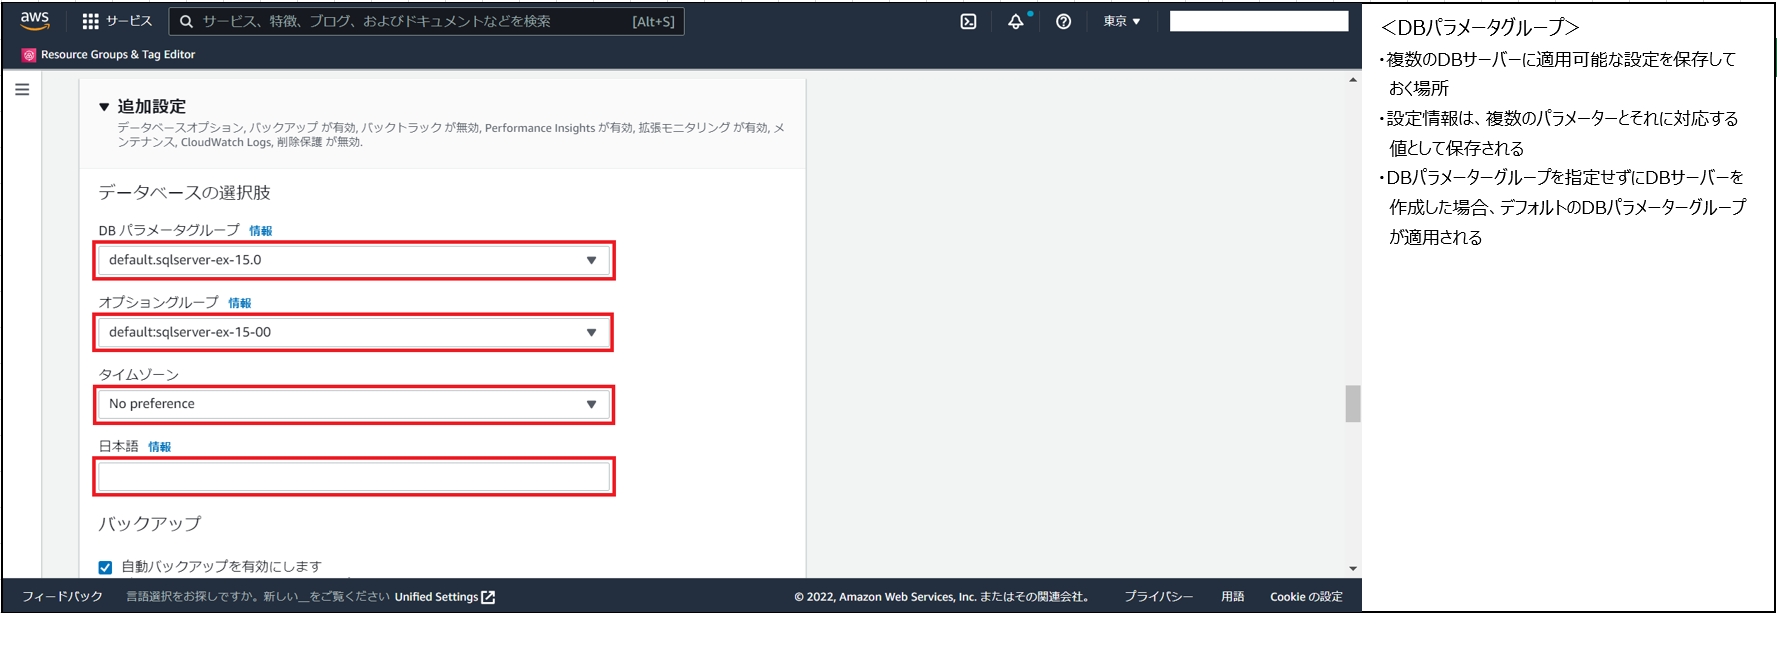Open the 用語 footer link
The width and height of the screenshot is (1777, 648).
click(x=1233, y=597)
